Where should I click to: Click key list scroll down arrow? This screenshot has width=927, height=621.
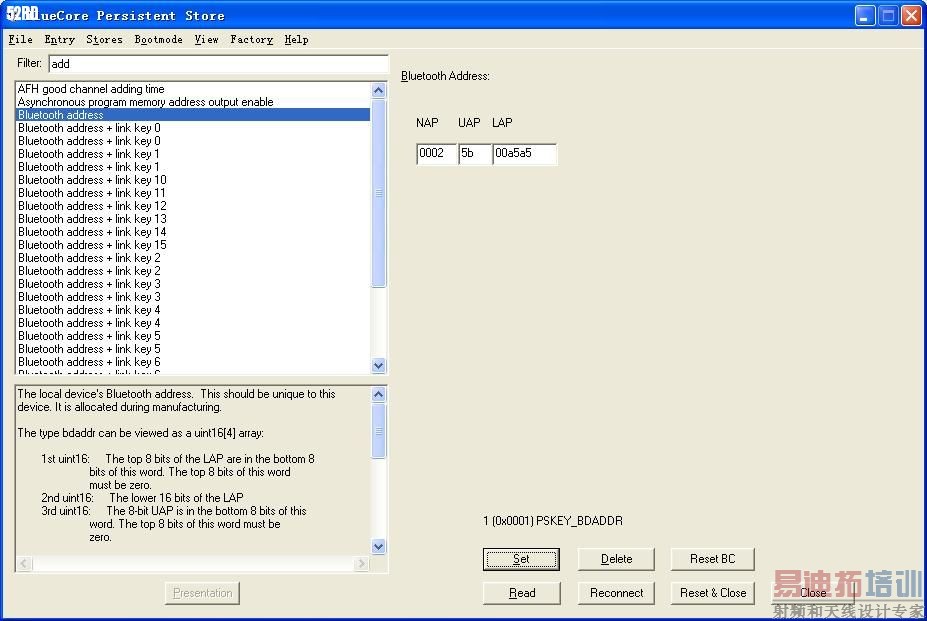tap(379, 366)
